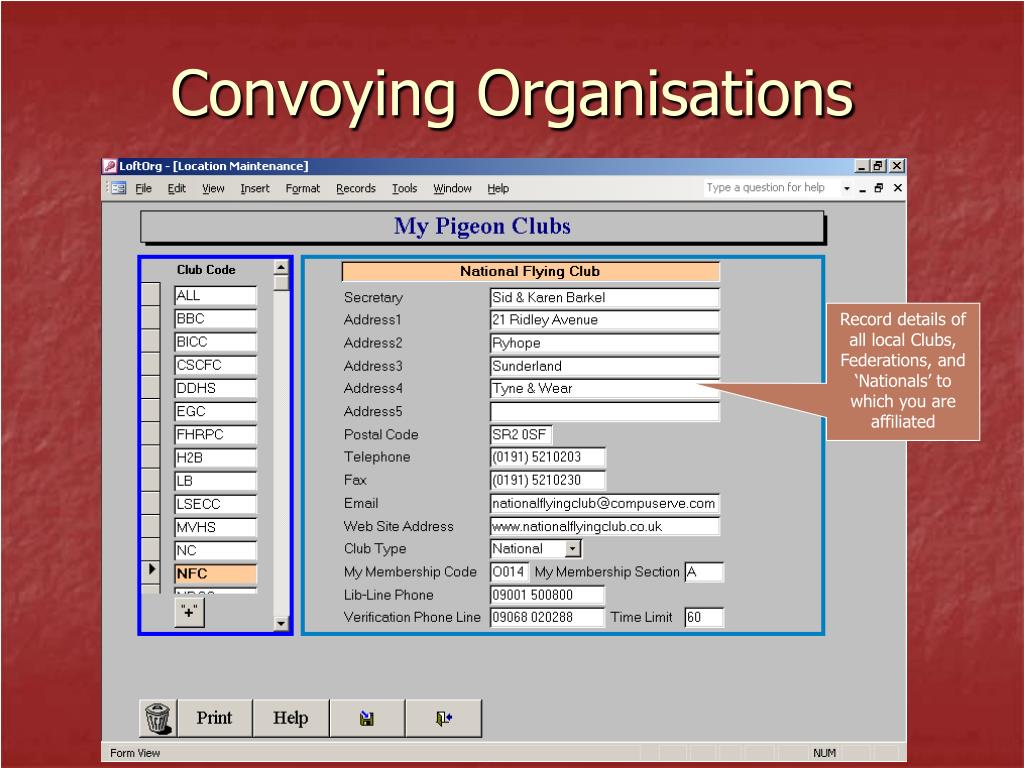Click the National Flying Club name field
This screenshot has height=768, width=1024.
(x=530, y=272)
